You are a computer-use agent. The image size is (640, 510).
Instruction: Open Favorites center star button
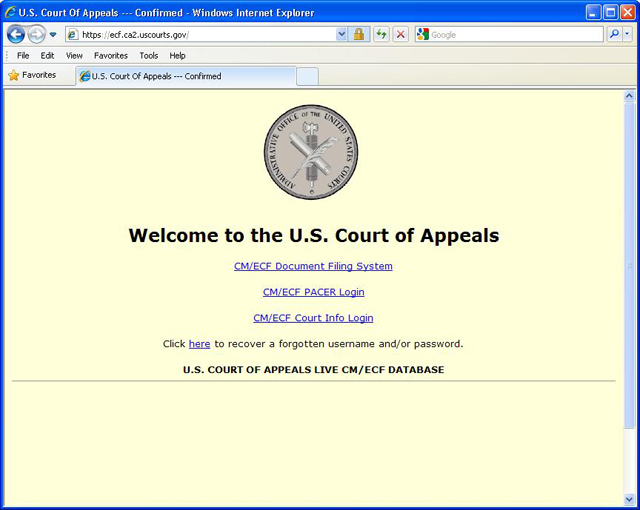click(33, 75)
